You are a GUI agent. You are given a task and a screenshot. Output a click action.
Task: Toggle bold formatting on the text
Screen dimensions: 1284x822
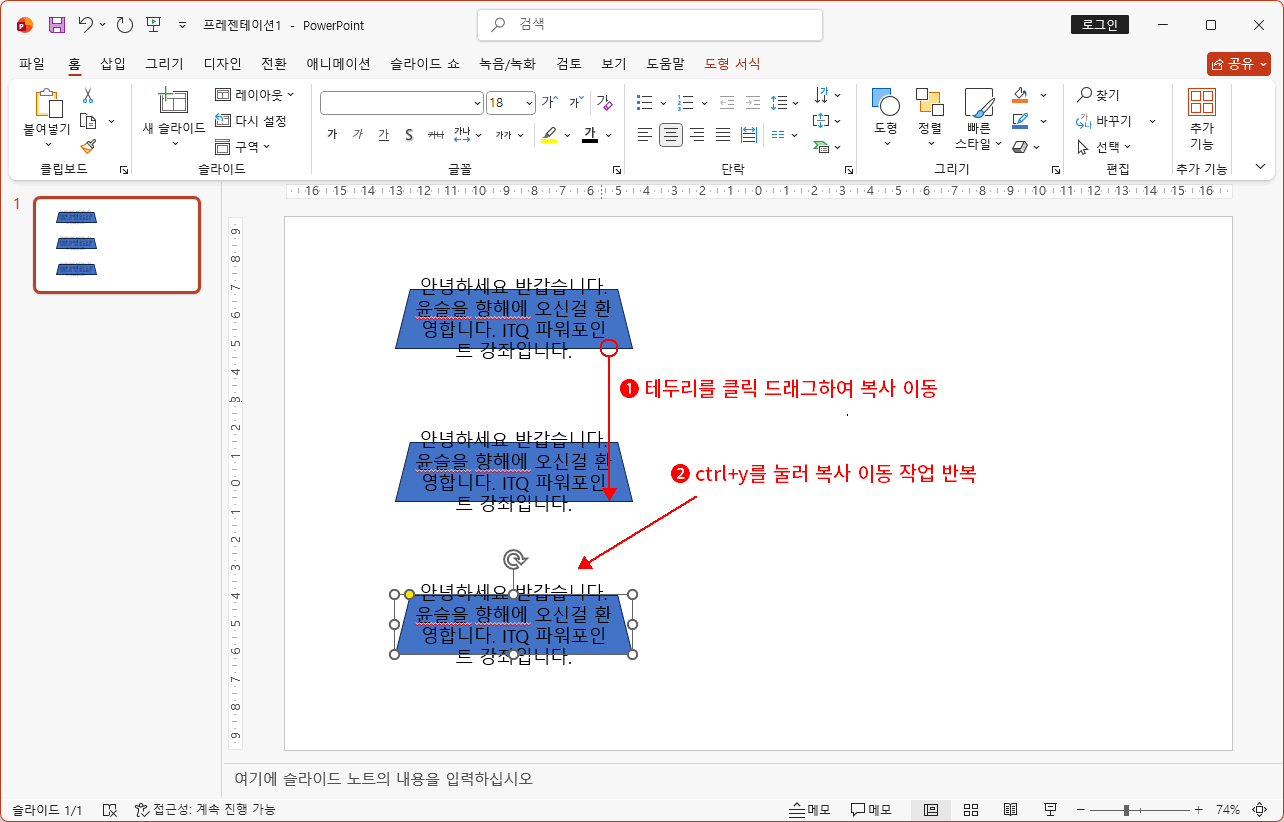click(x=331, y=133)
